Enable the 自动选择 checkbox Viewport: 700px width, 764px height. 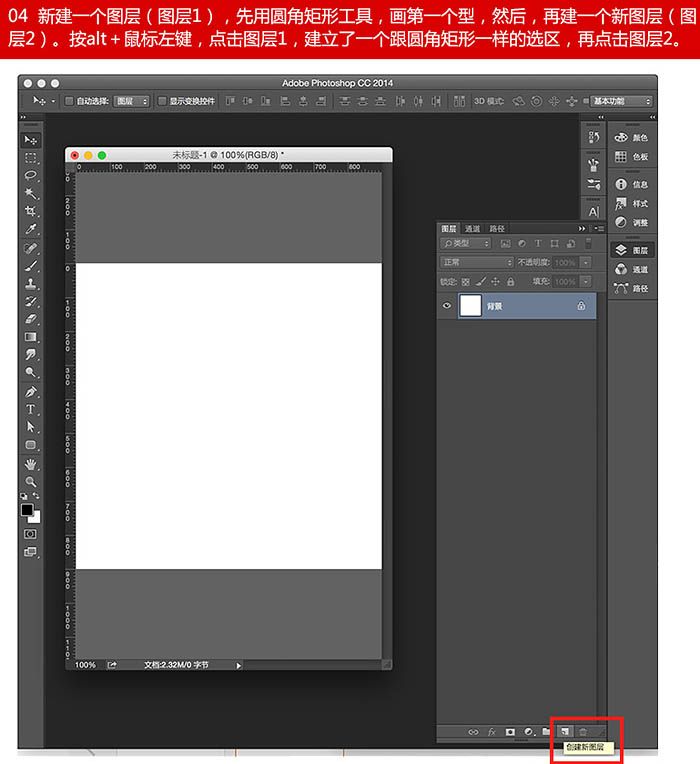(x=69, y=101)
